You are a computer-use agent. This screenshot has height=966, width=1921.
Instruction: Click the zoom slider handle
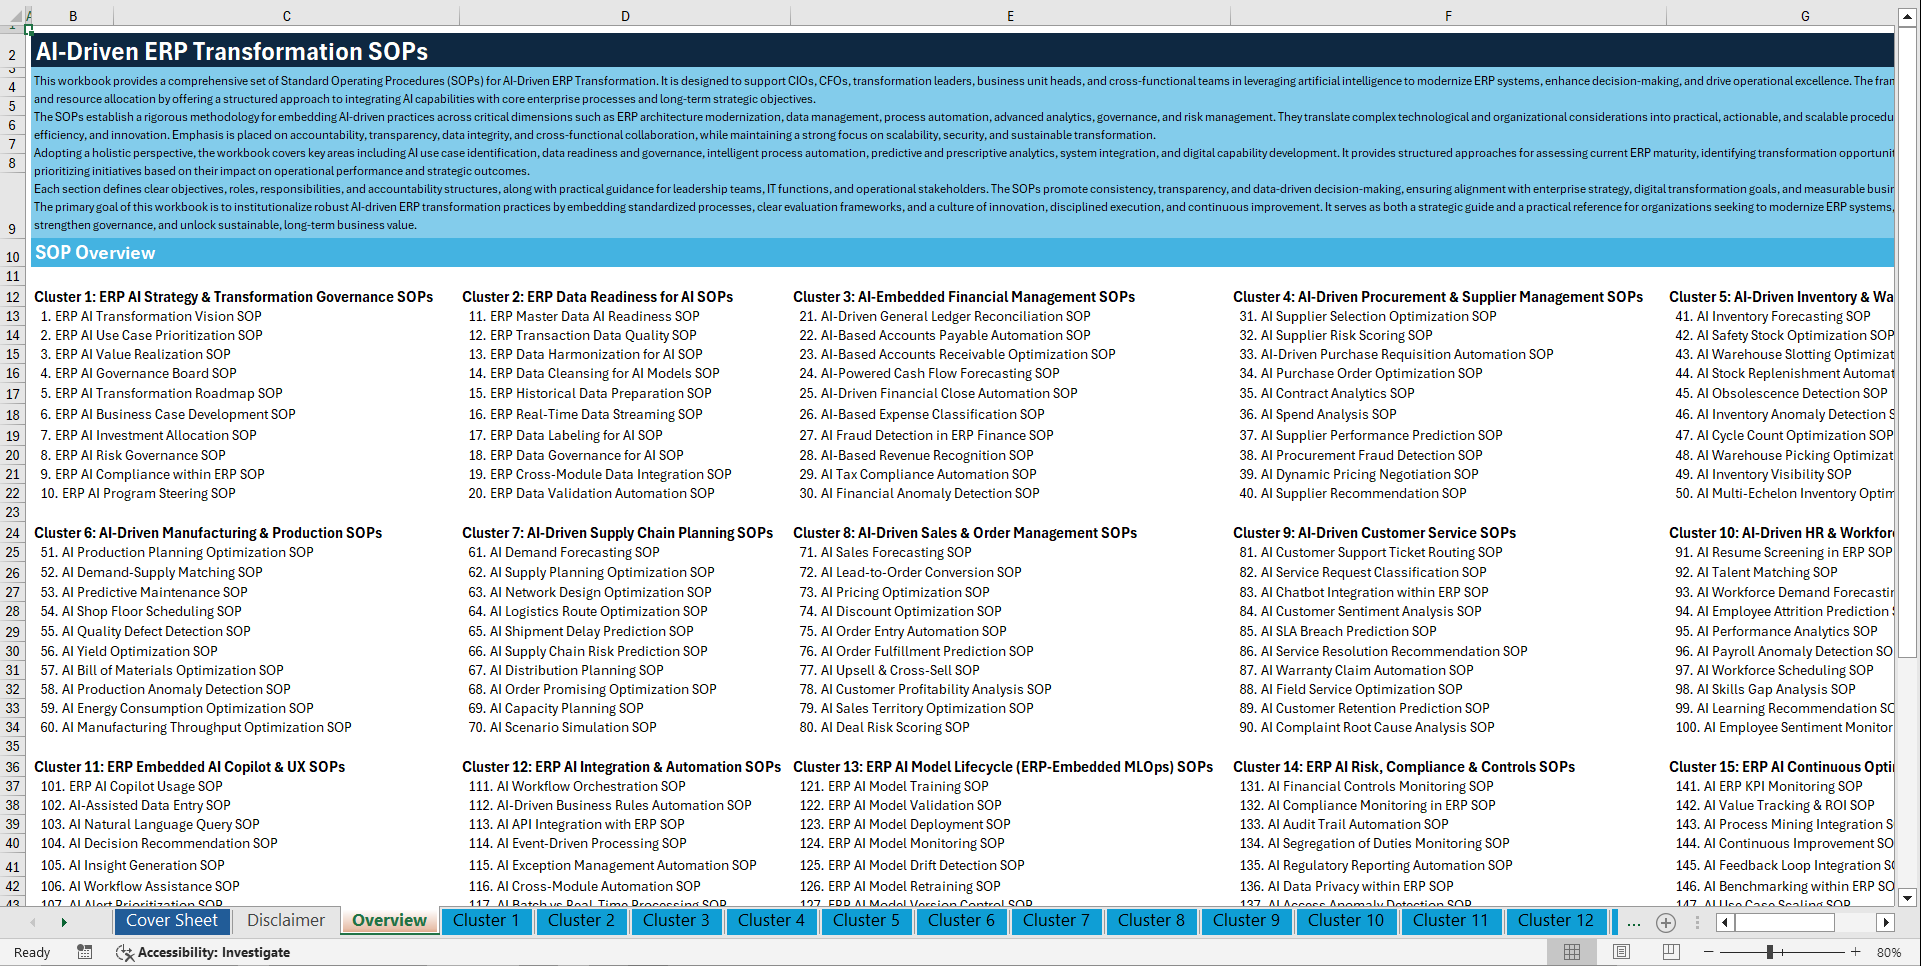(x=1769, y=952)
